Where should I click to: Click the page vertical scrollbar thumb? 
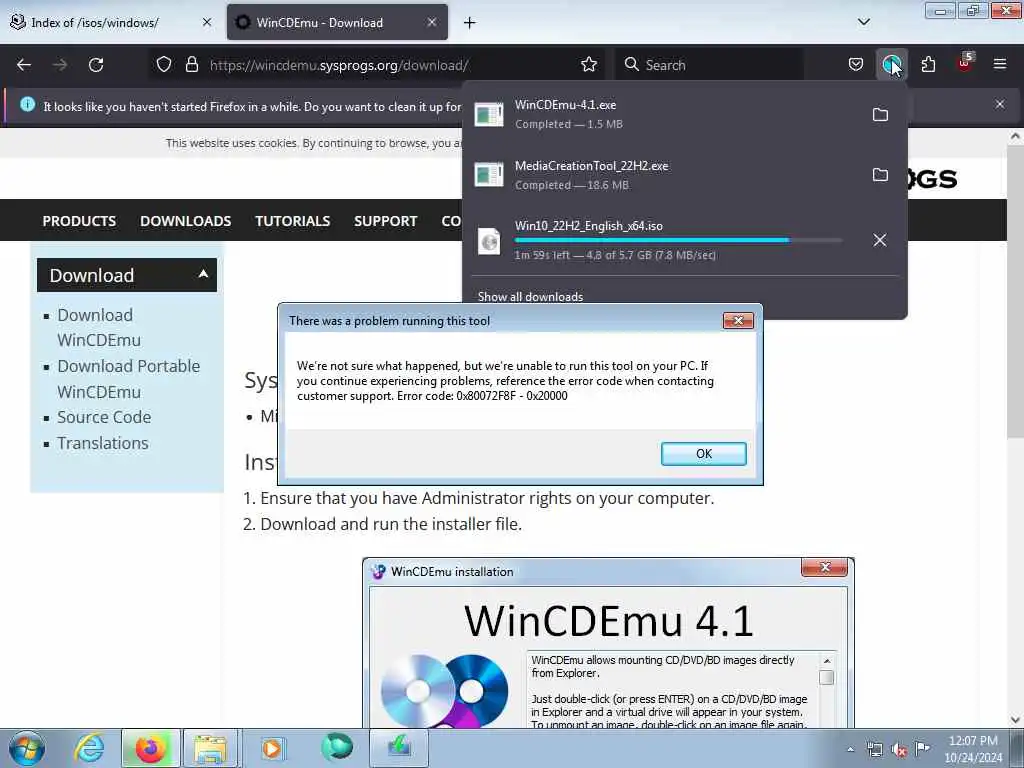[1014, 291]
